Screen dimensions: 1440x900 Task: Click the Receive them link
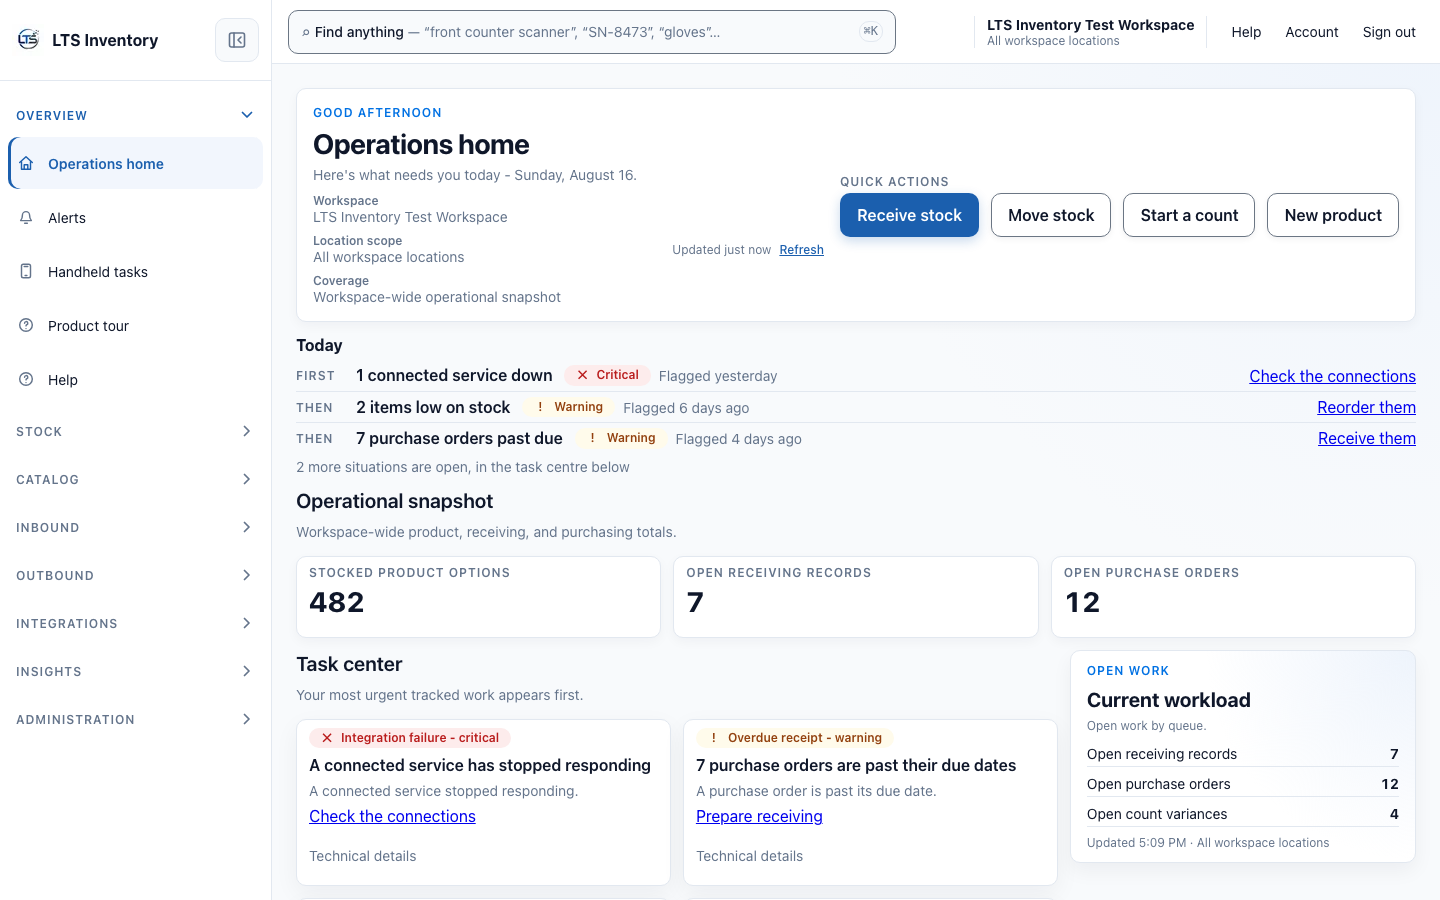(x=1367, y=438)
